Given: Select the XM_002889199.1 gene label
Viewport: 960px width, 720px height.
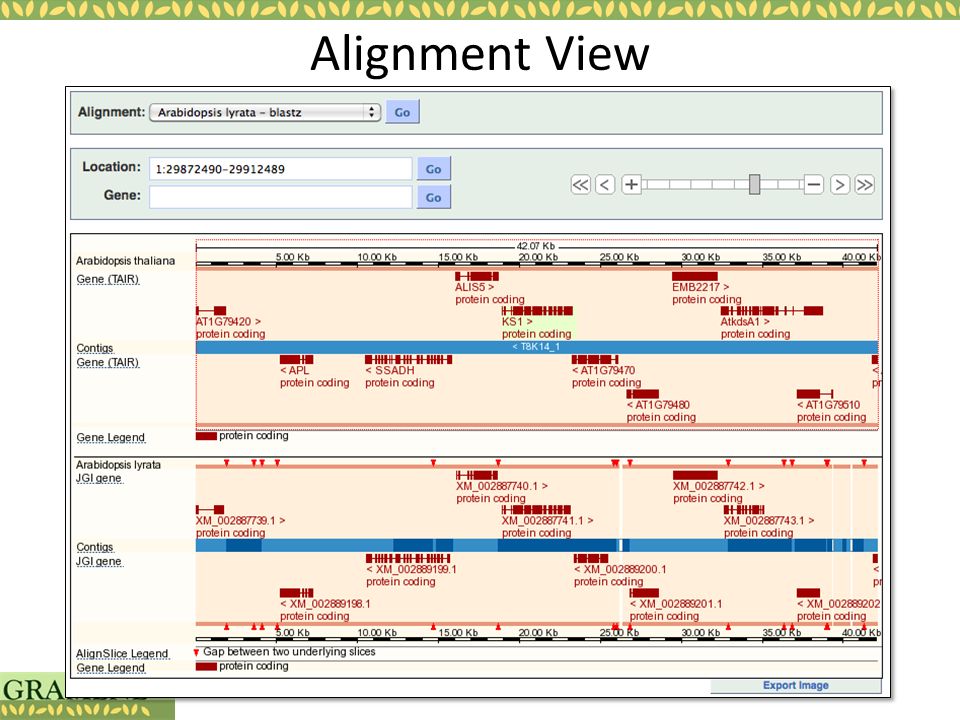Looking at the screenshot, I should tap(411, 569).
